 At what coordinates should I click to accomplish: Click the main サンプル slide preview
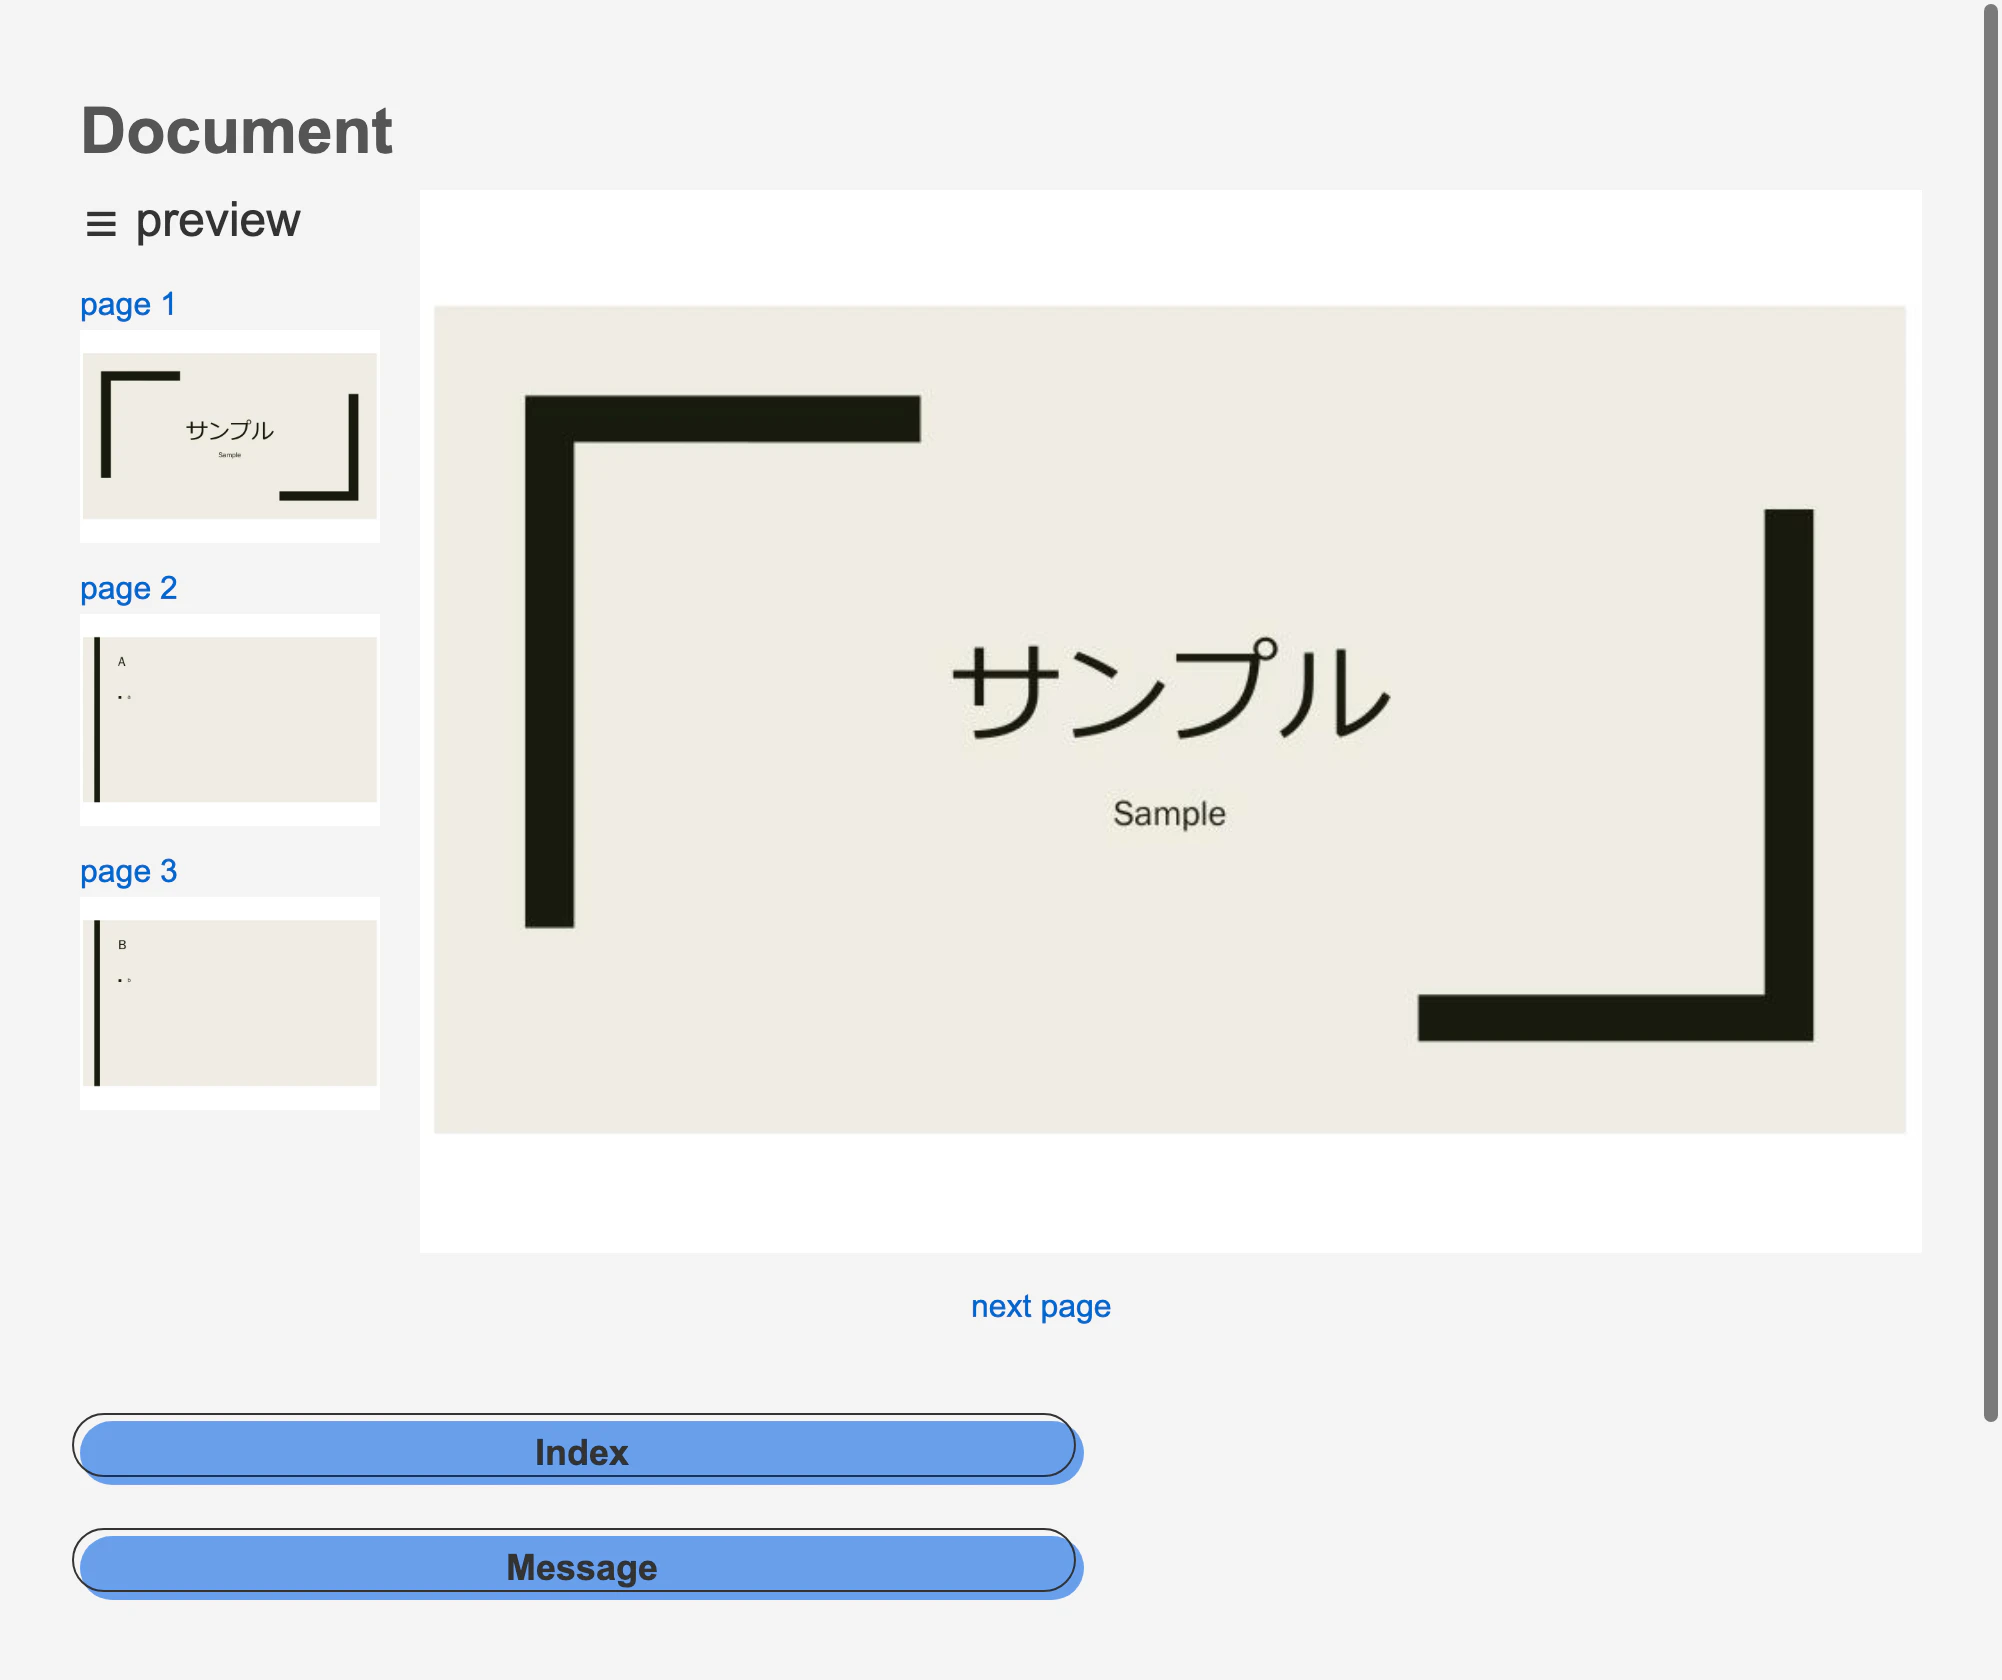(x=1170, y=720)
